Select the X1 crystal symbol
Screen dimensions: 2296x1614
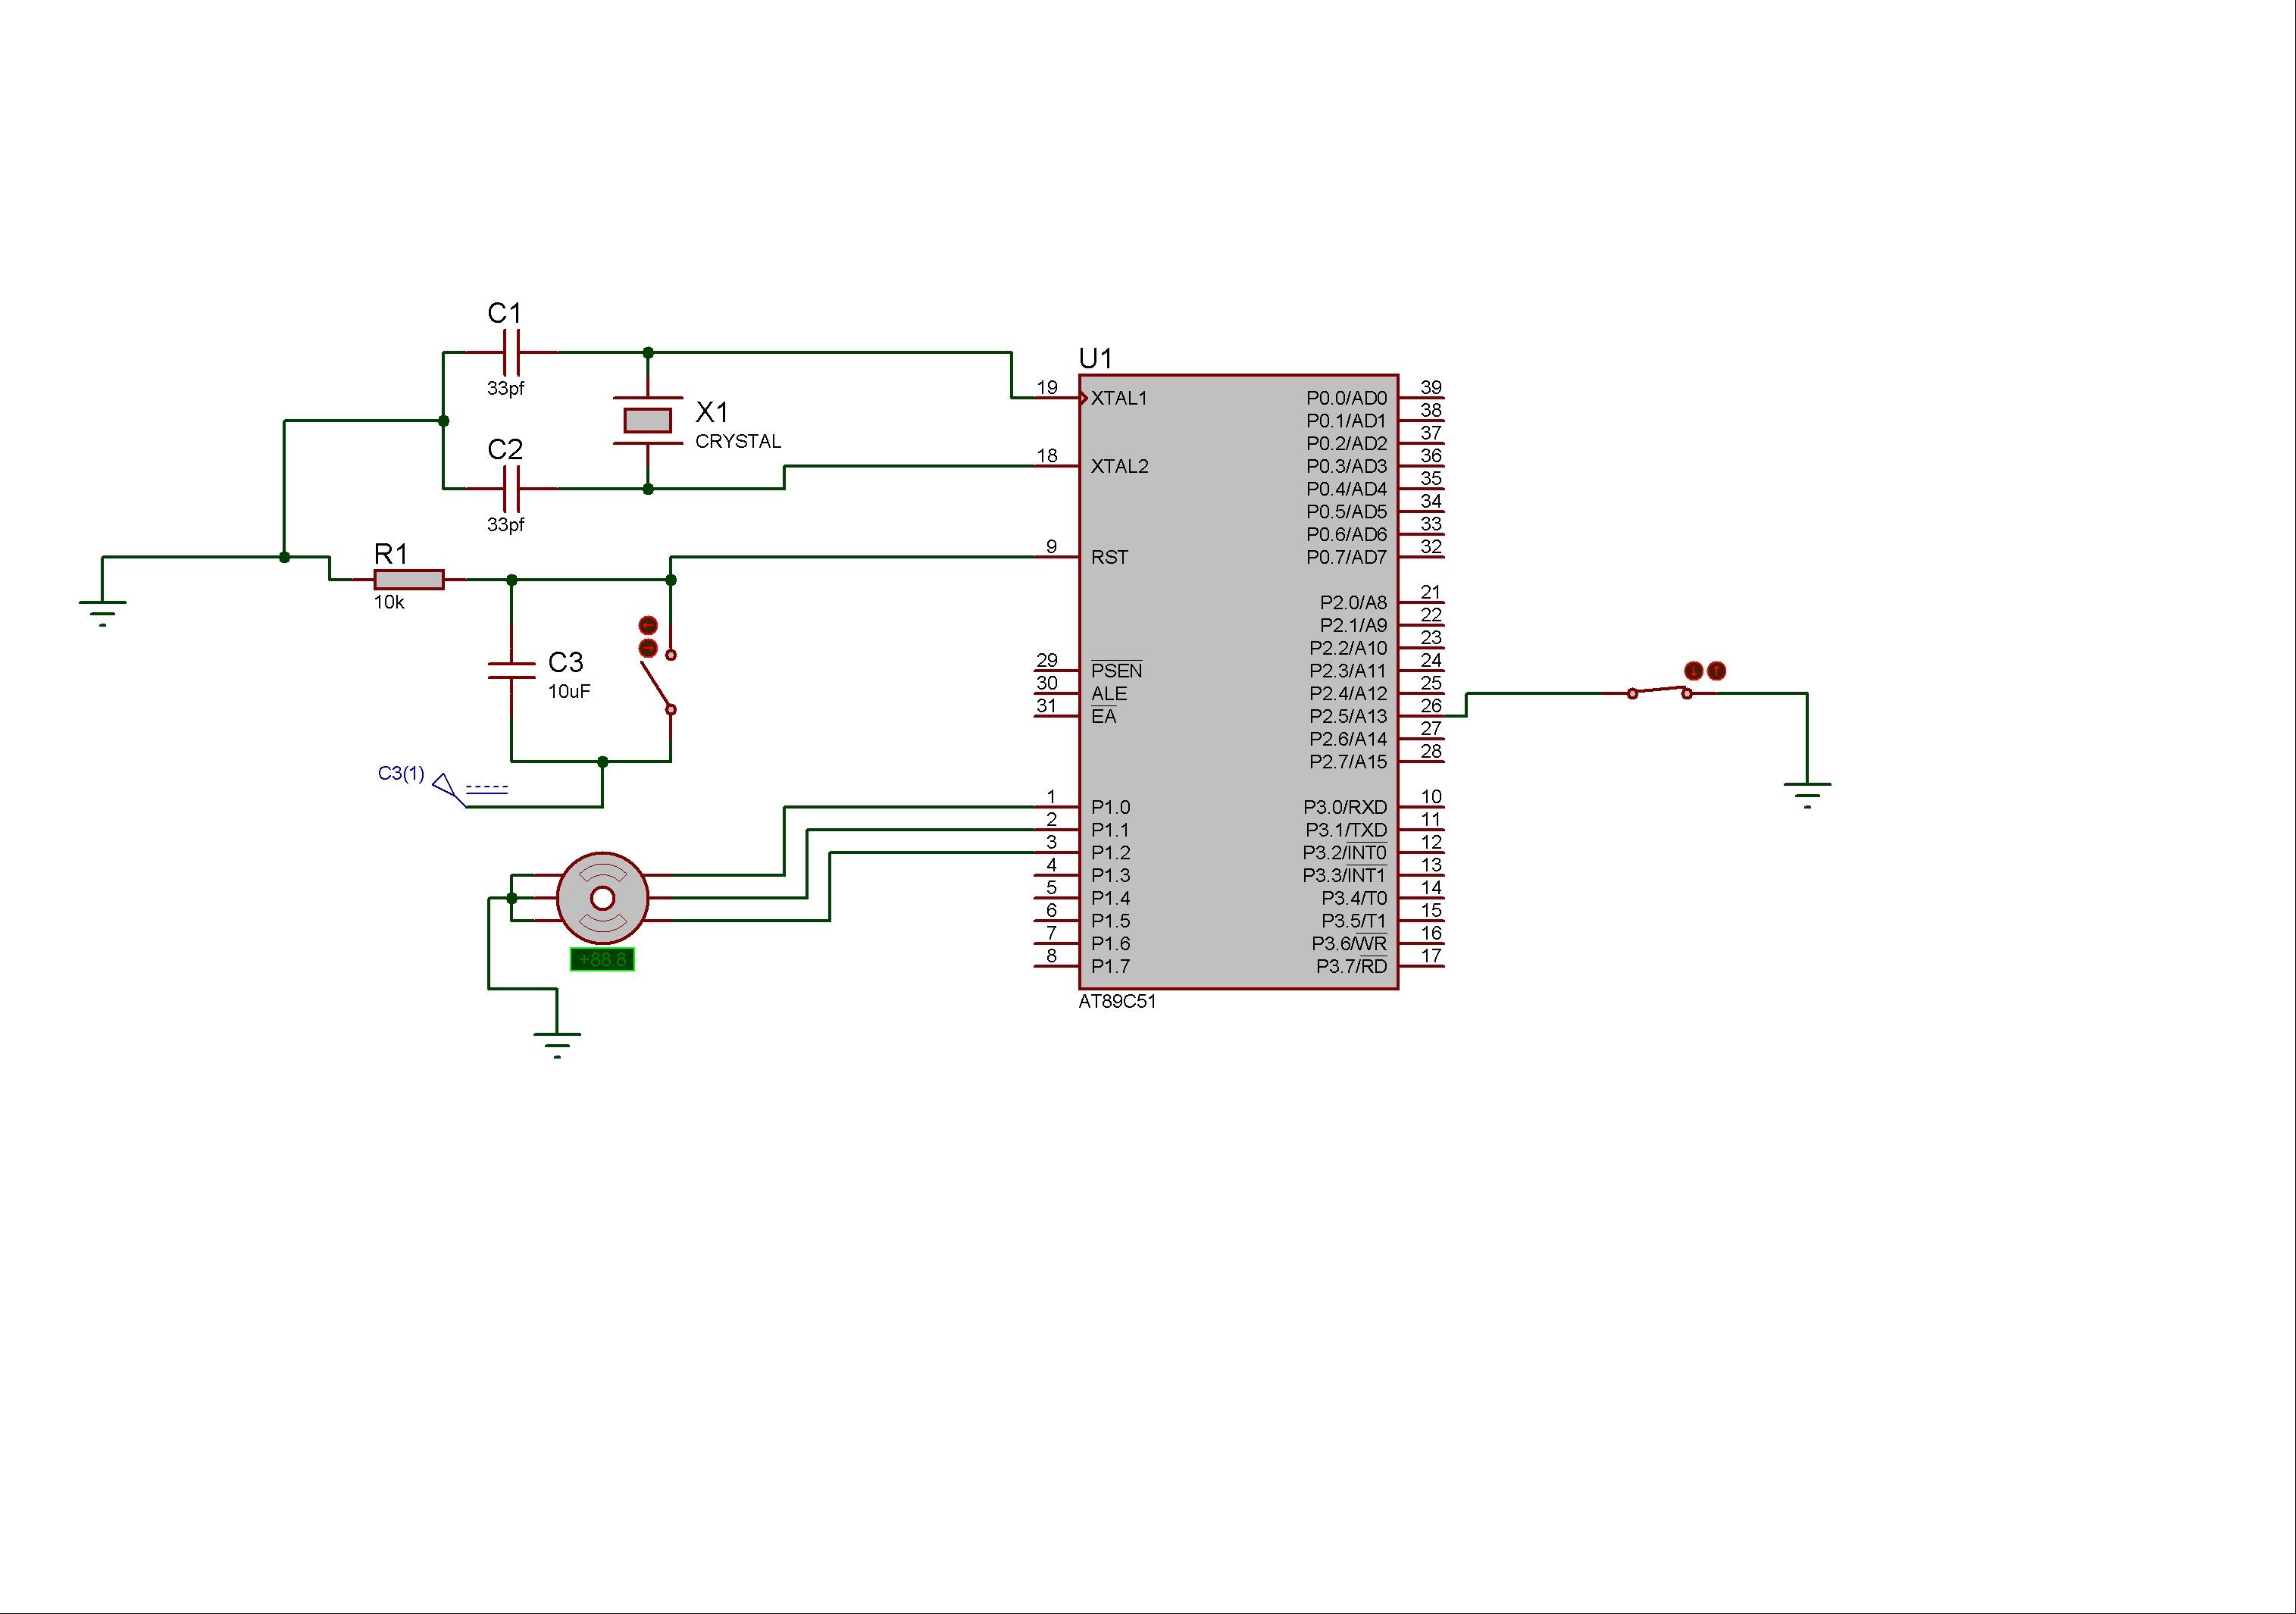tap(648, 420)
